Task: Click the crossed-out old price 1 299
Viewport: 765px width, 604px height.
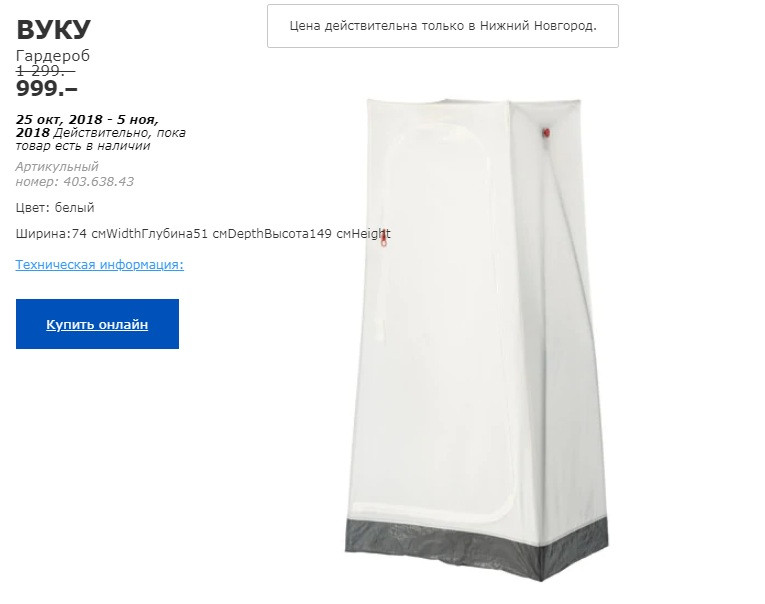Action: (x=45, y=71)
